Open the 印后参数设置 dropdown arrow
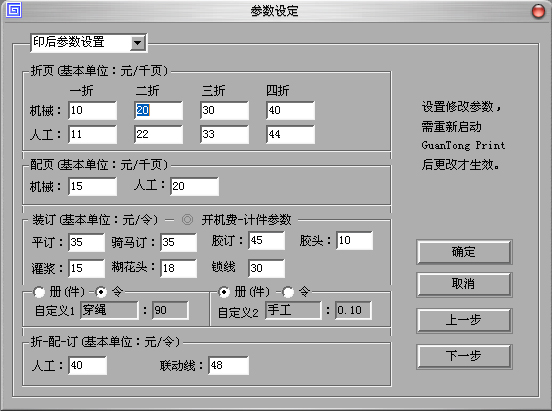Image resolution: width=552 pixels, height=411 pixels. tap(138, 43)
